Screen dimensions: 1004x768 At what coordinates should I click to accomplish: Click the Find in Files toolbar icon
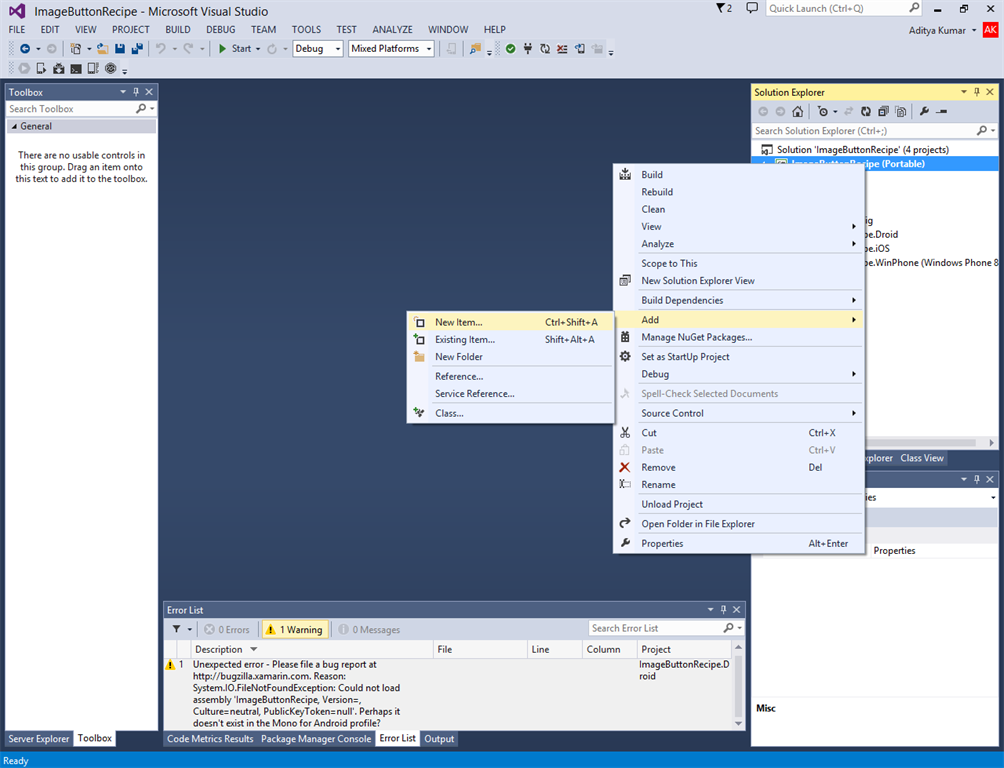click(475, 49)
